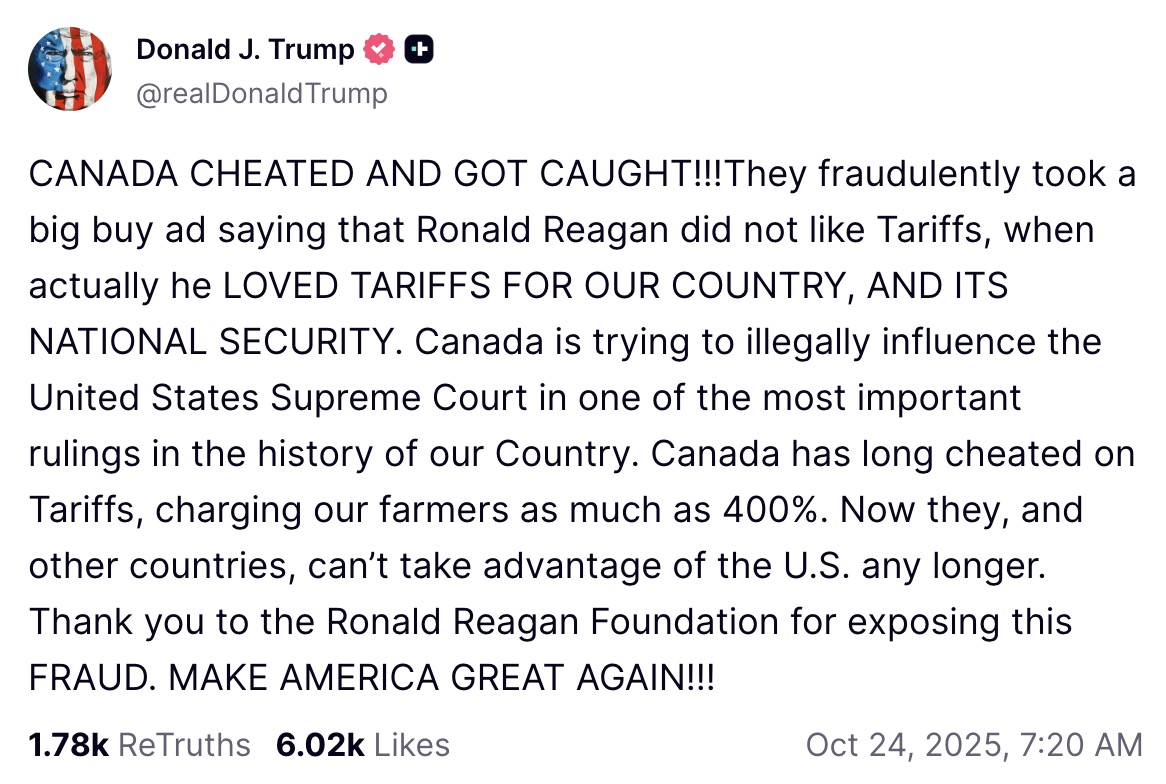The width and height of the screenshot is (1166, 784).
Task: Click the word "FRAUD." in the last line
Action: [92, 677]
